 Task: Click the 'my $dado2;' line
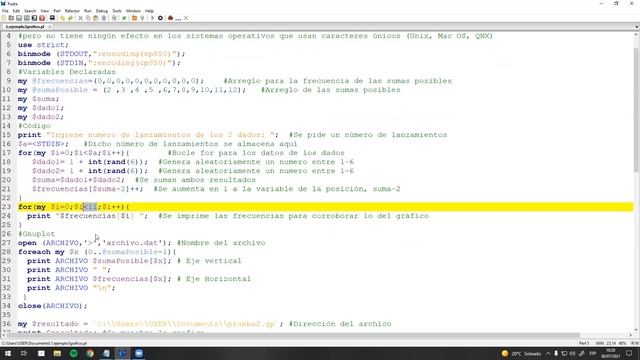pyautogui.click(x=41, y=117)
